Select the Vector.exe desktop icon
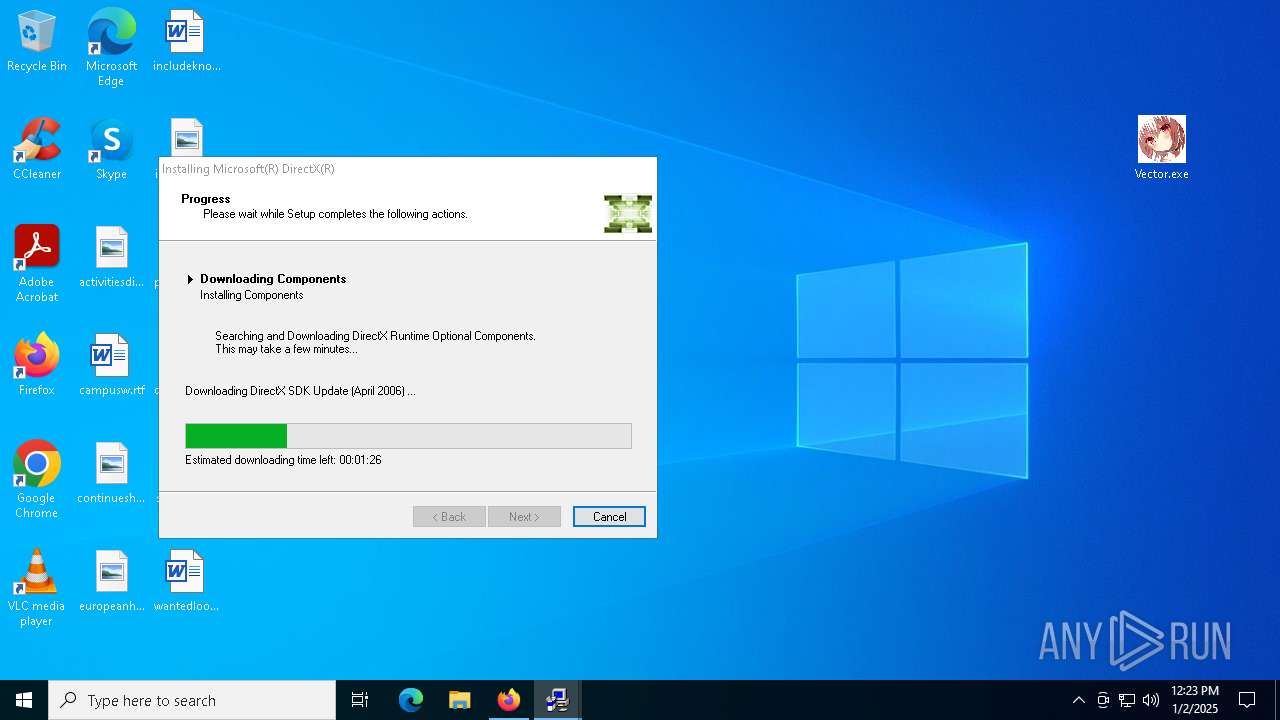This screenshot has height=720, width=1280. (1161, 148)
